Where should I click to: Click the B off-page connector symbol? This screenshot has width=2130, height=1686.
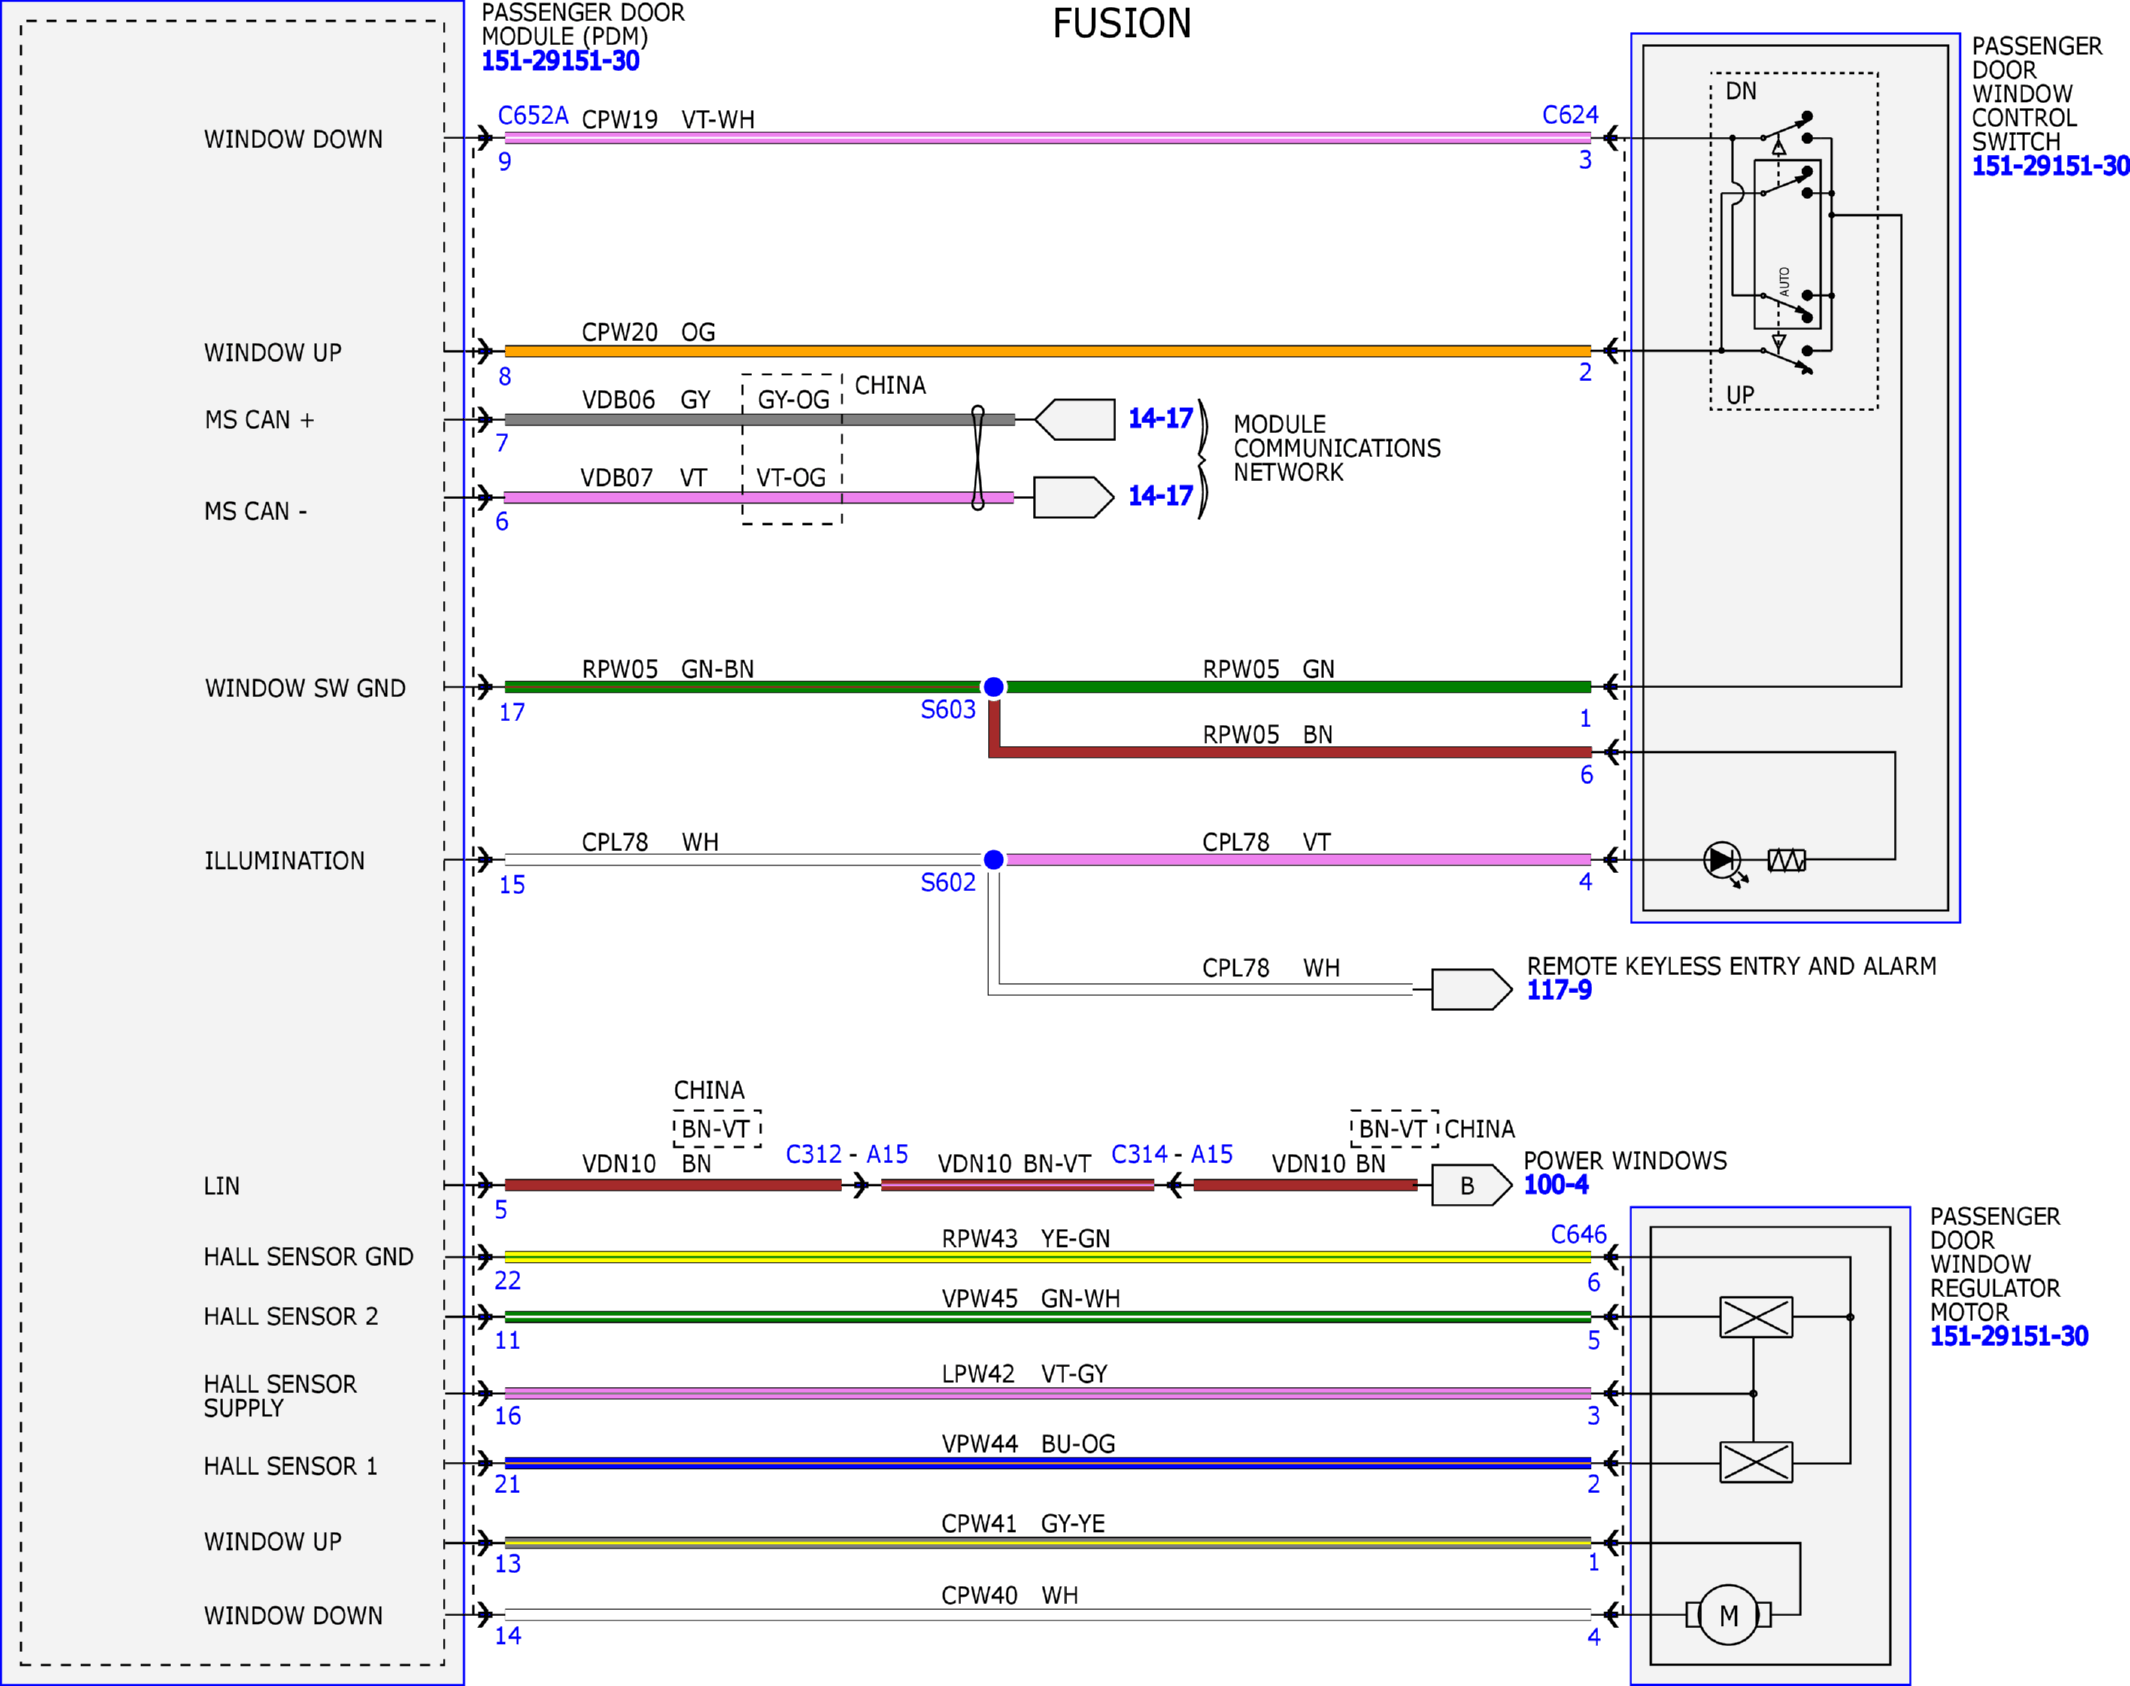coord(1472,1185)
